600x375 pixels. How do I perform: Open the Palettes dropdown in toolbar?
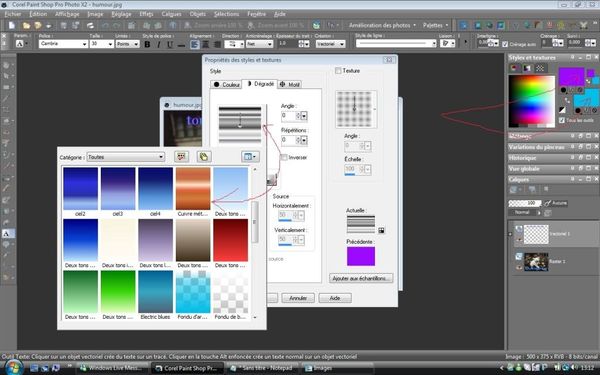(x=435, y=25)
